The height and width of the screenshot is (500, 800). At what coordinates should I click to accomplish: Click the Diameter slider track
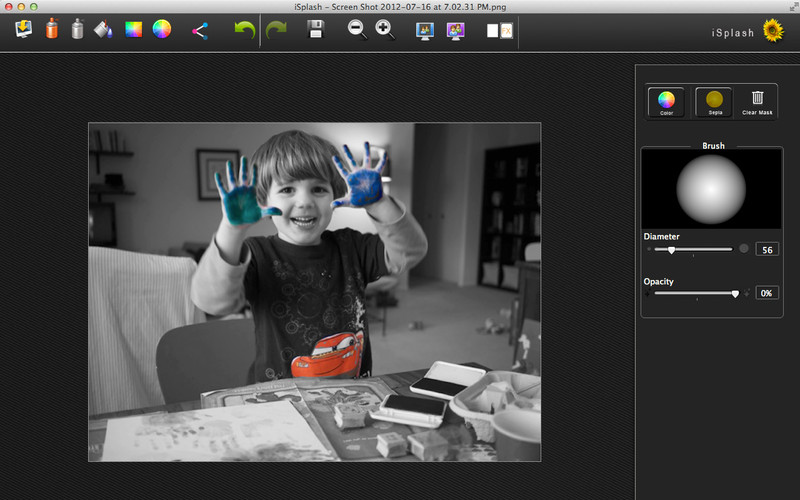[693, 249]
